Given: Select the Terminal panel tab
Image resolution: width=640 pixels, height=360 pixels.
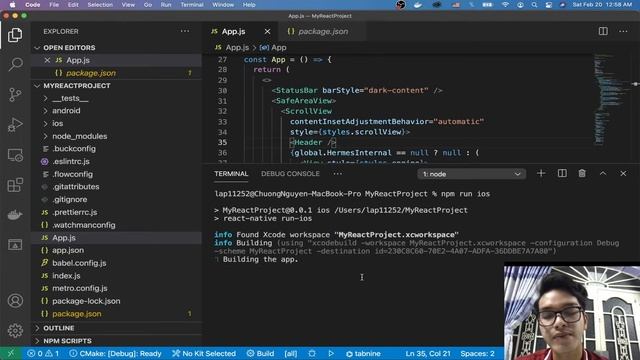Looking at the screenshot, I should [231, 173].
